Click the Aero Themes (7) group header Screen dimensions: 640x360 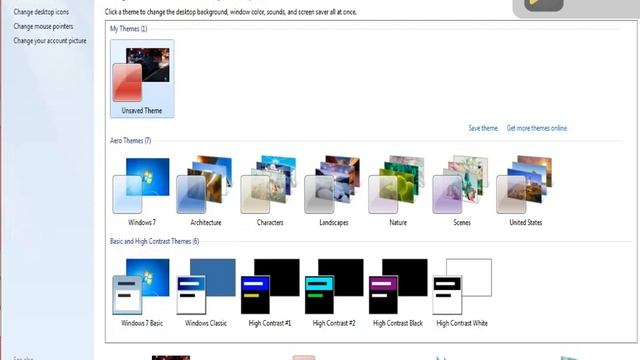click(x=130, y=140)
